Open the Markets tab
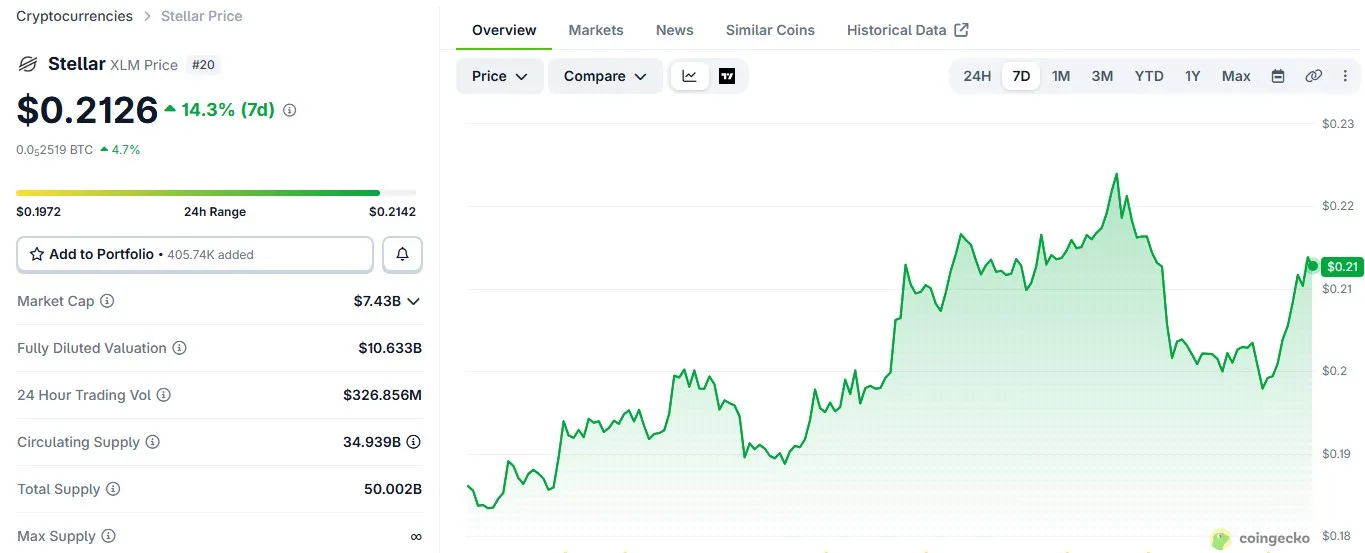Viewport: 1365px width, 553px height. click(596, 30)
